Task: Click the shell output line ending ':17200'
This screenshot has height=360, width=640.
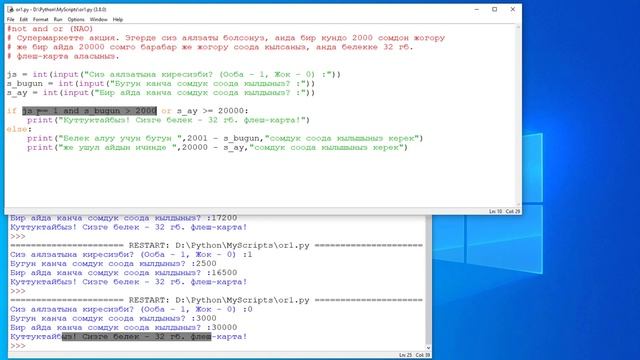Action: 123,218
